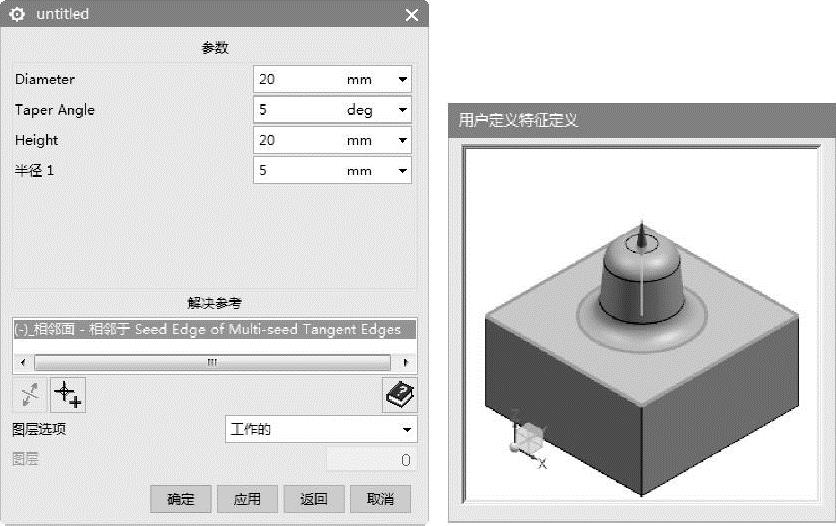Select the 相邻面 Seed Edge reference entry

point(214,329)
